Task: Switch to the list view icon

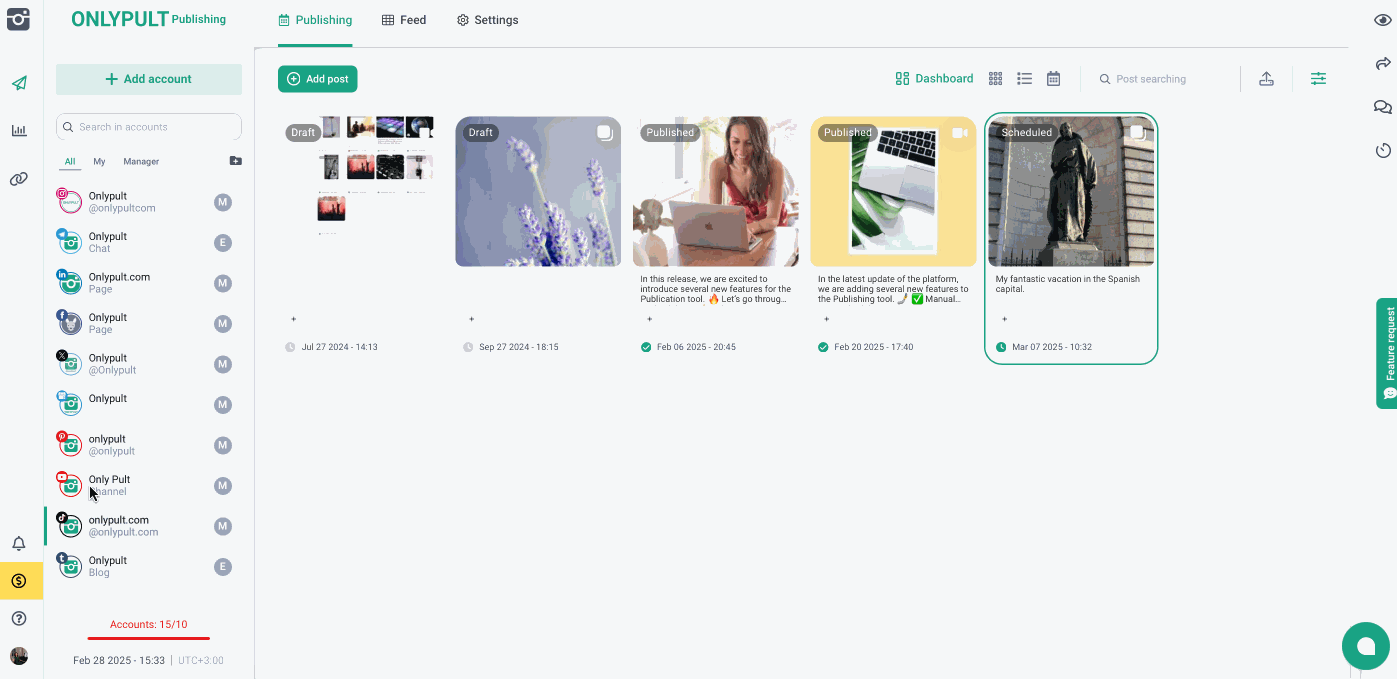Action: click(1024, 79)
